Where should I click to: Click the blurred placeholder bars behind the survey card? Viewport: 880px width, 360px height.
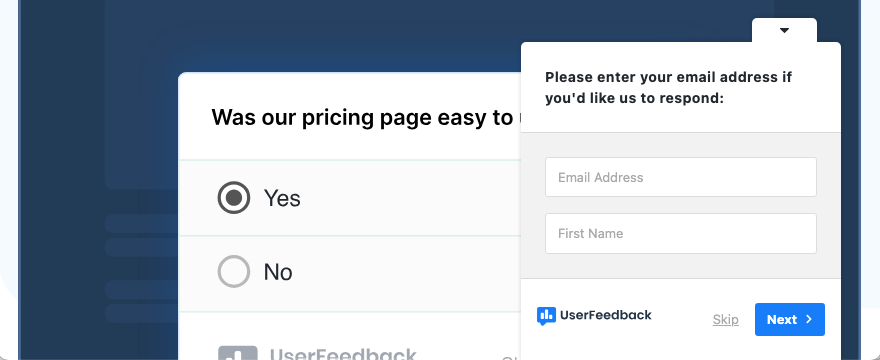[141, 267]
